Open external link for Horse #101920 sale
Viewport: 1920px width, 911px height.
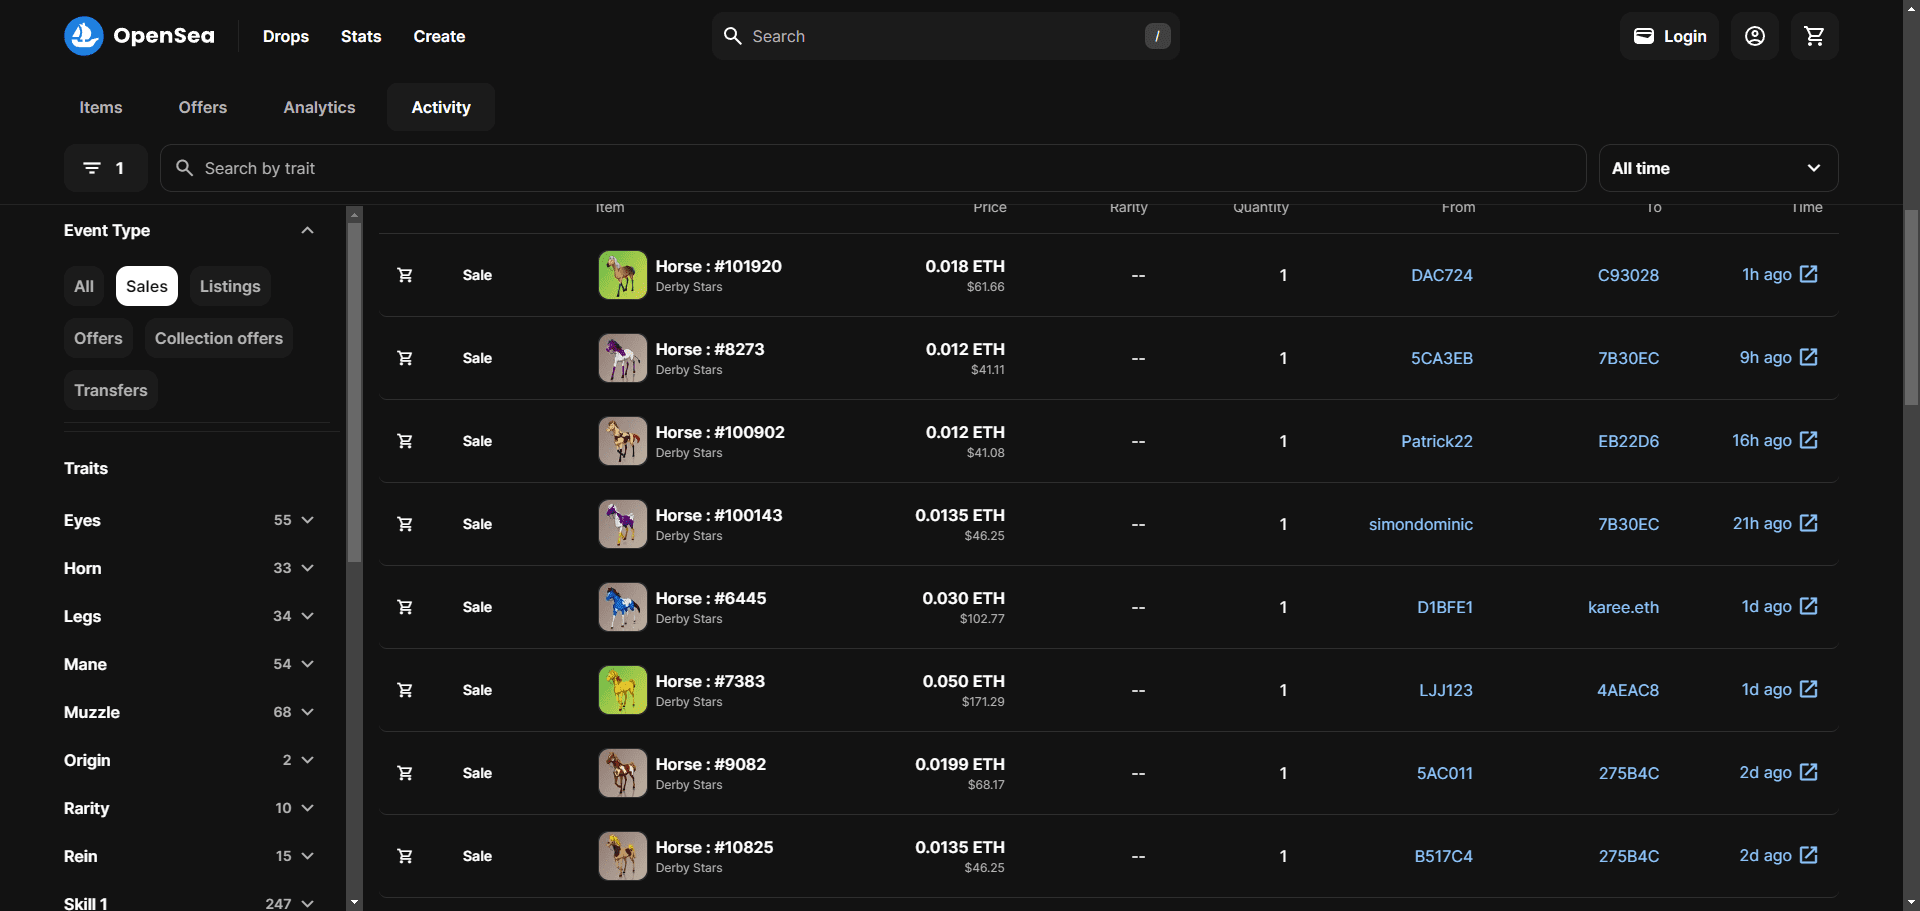point(1809,274)
